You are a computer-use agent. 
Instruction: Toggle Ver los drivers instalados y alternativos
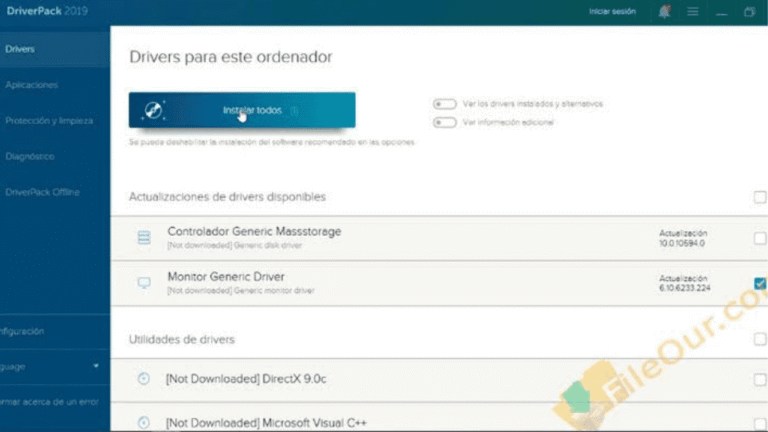coord(444,104)
